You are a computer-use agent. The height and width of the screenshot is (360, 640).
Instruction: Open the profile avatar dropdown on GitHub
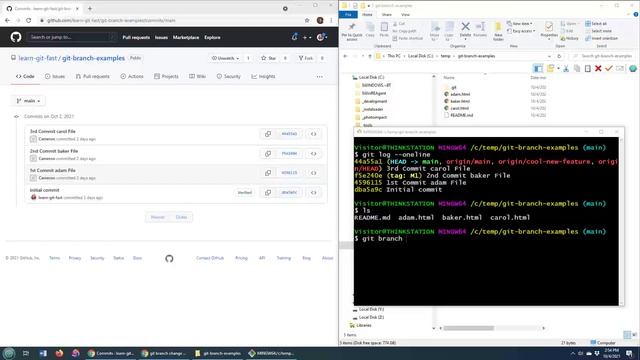tap(322, 37)
